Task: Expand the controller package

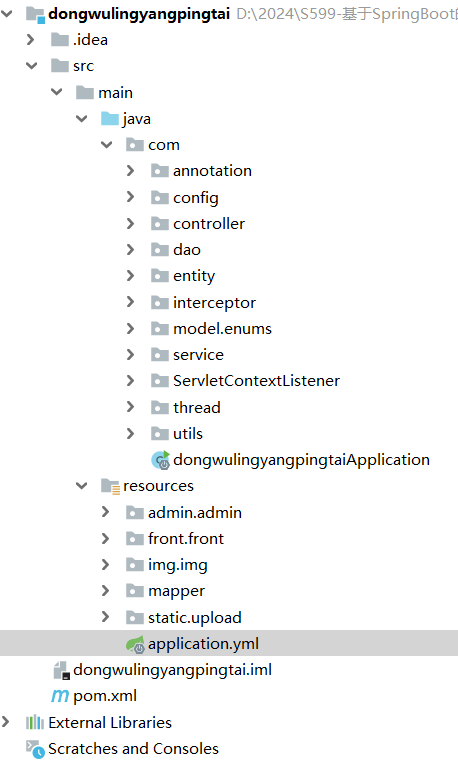Action: [x=130, y=224]
